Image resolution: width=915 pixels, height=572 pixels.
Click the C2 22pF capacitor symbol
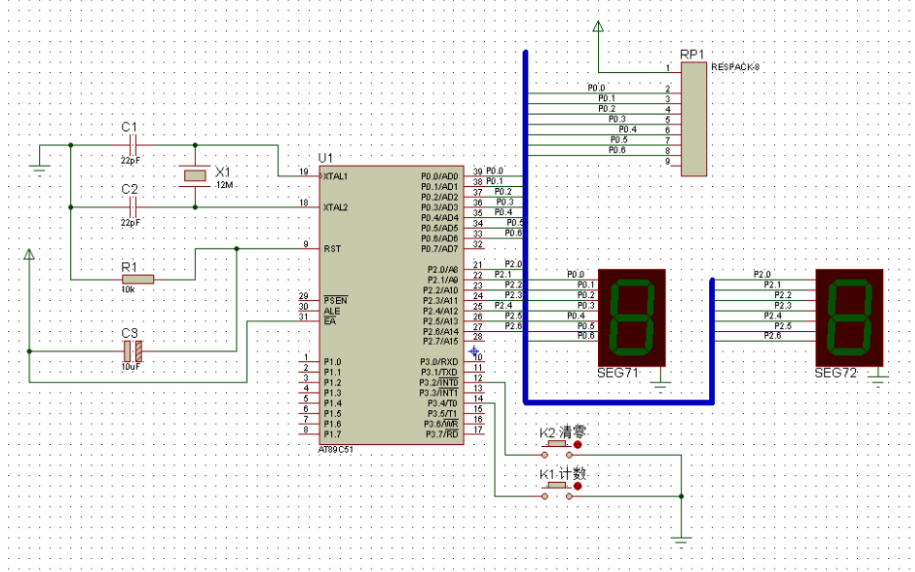pos(132,207)
